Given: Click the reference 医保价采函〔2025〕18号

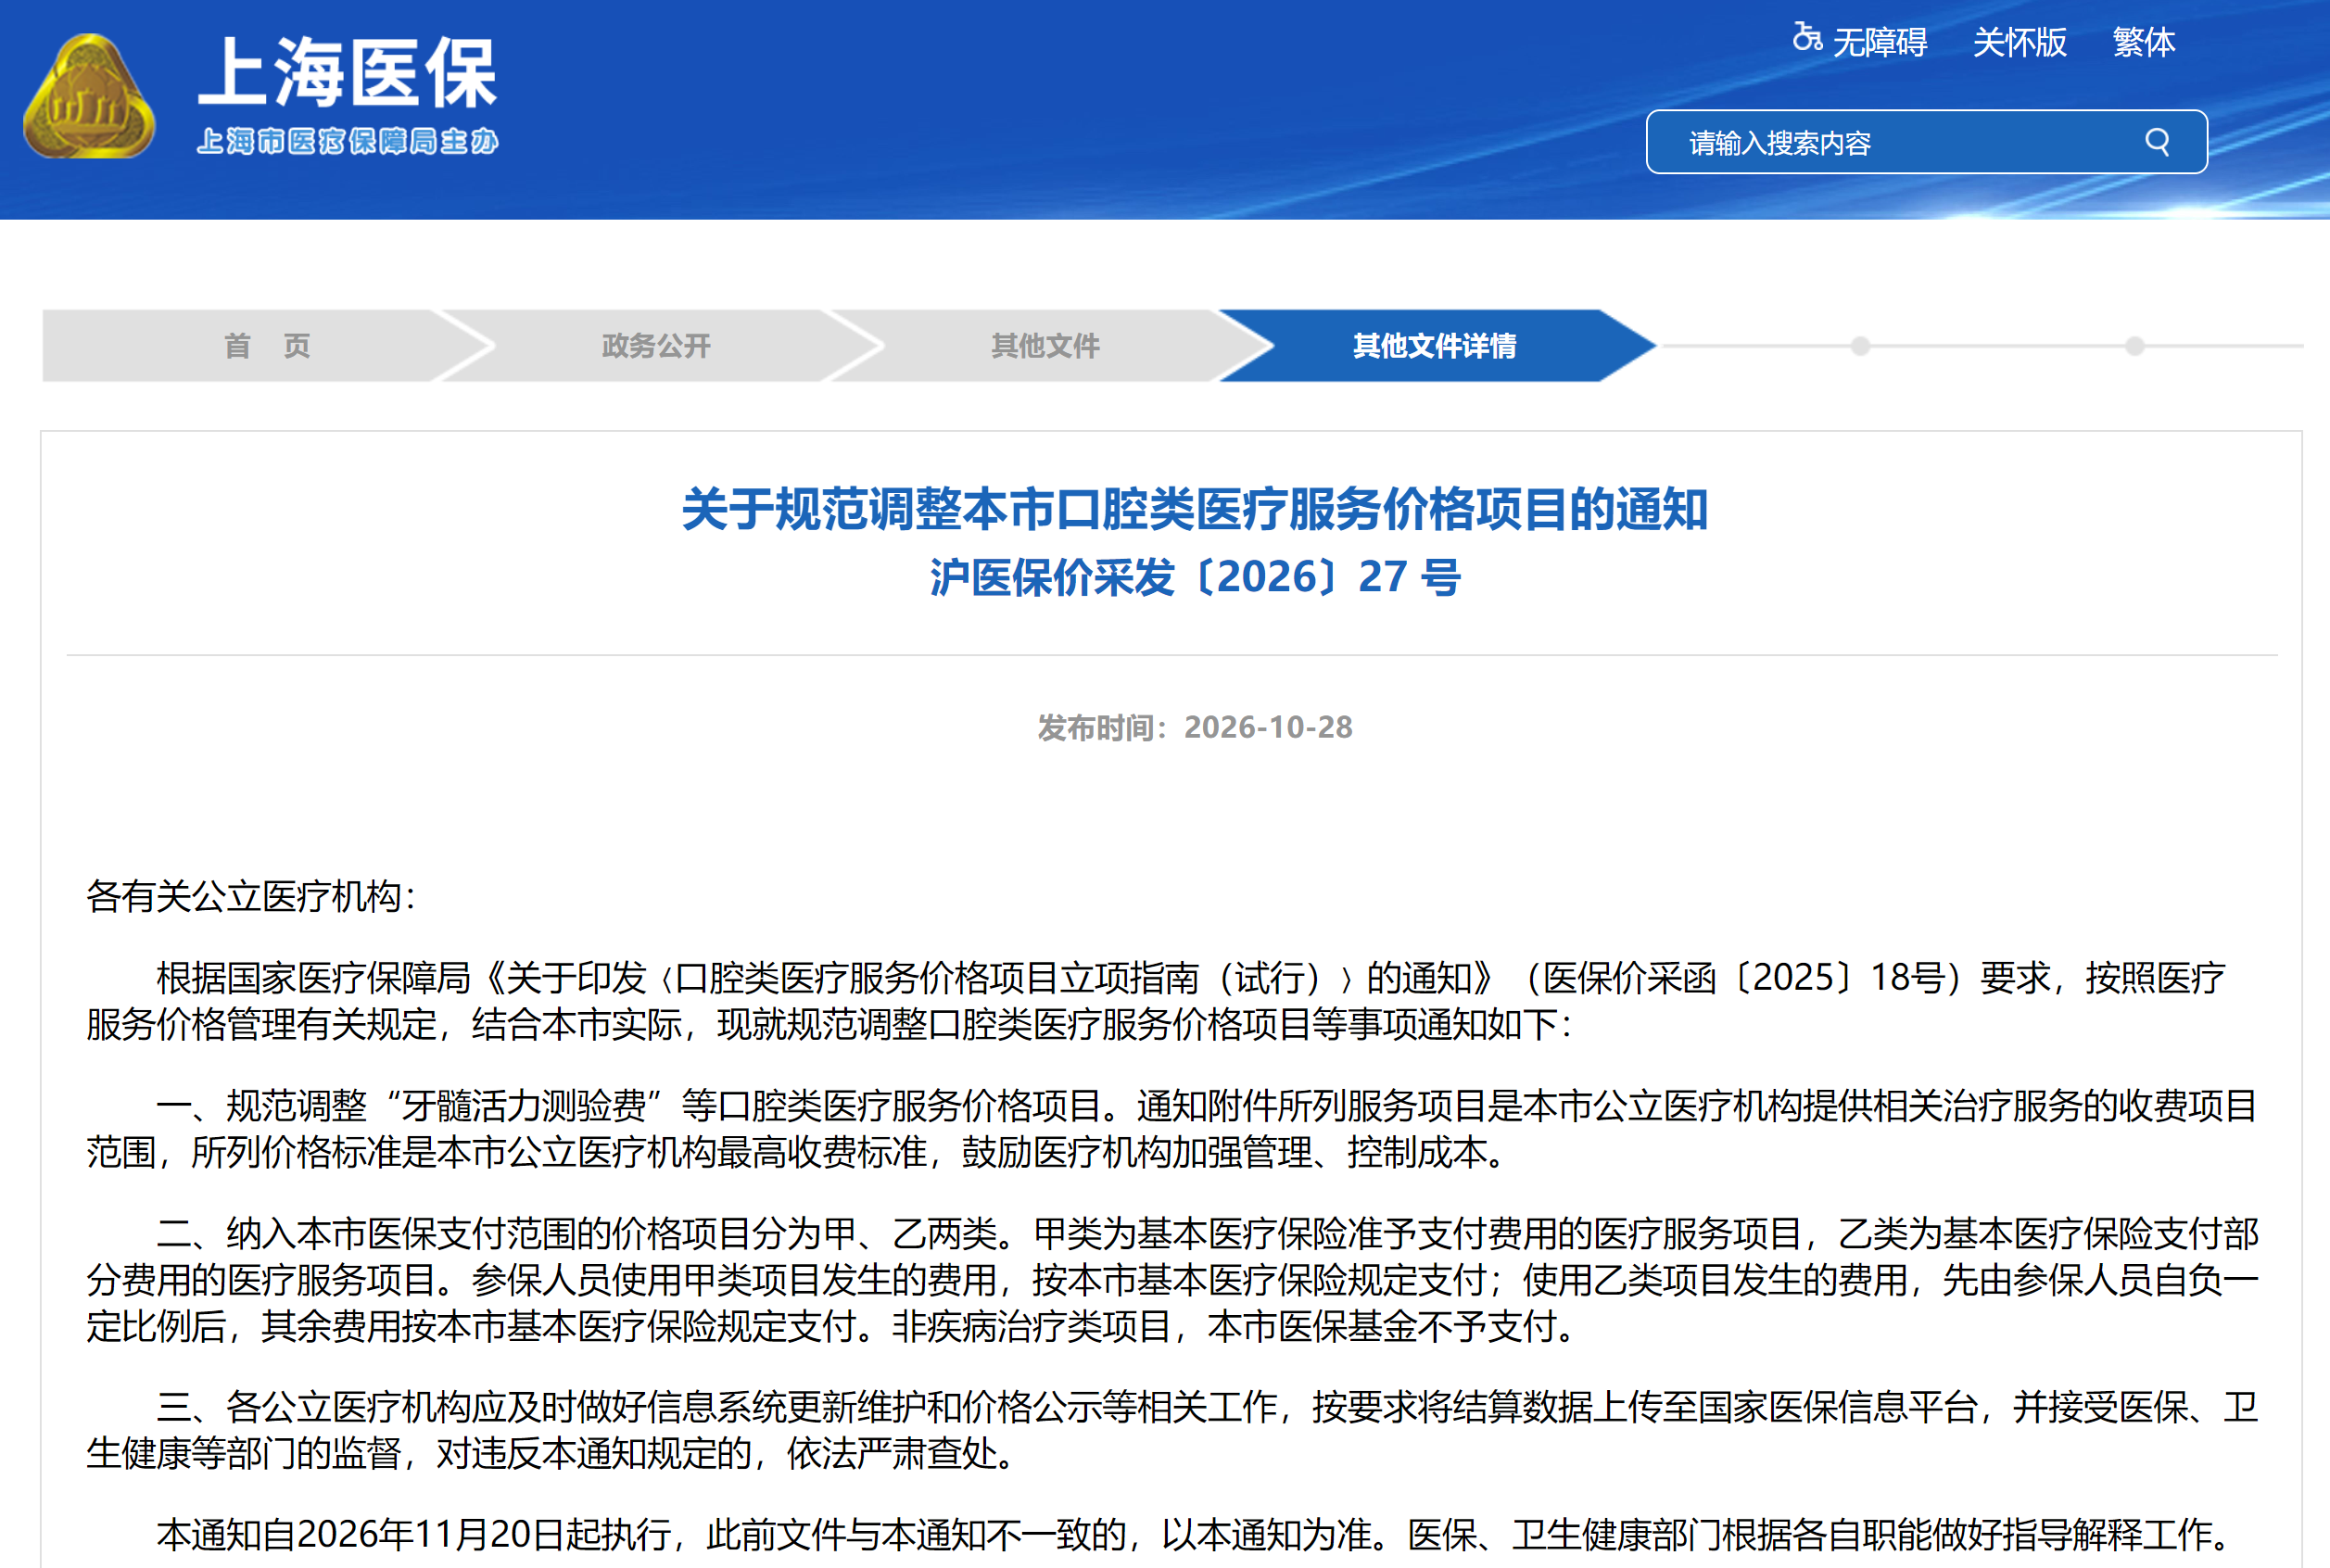Looking at the screenshot, I should click(1743, 977).
